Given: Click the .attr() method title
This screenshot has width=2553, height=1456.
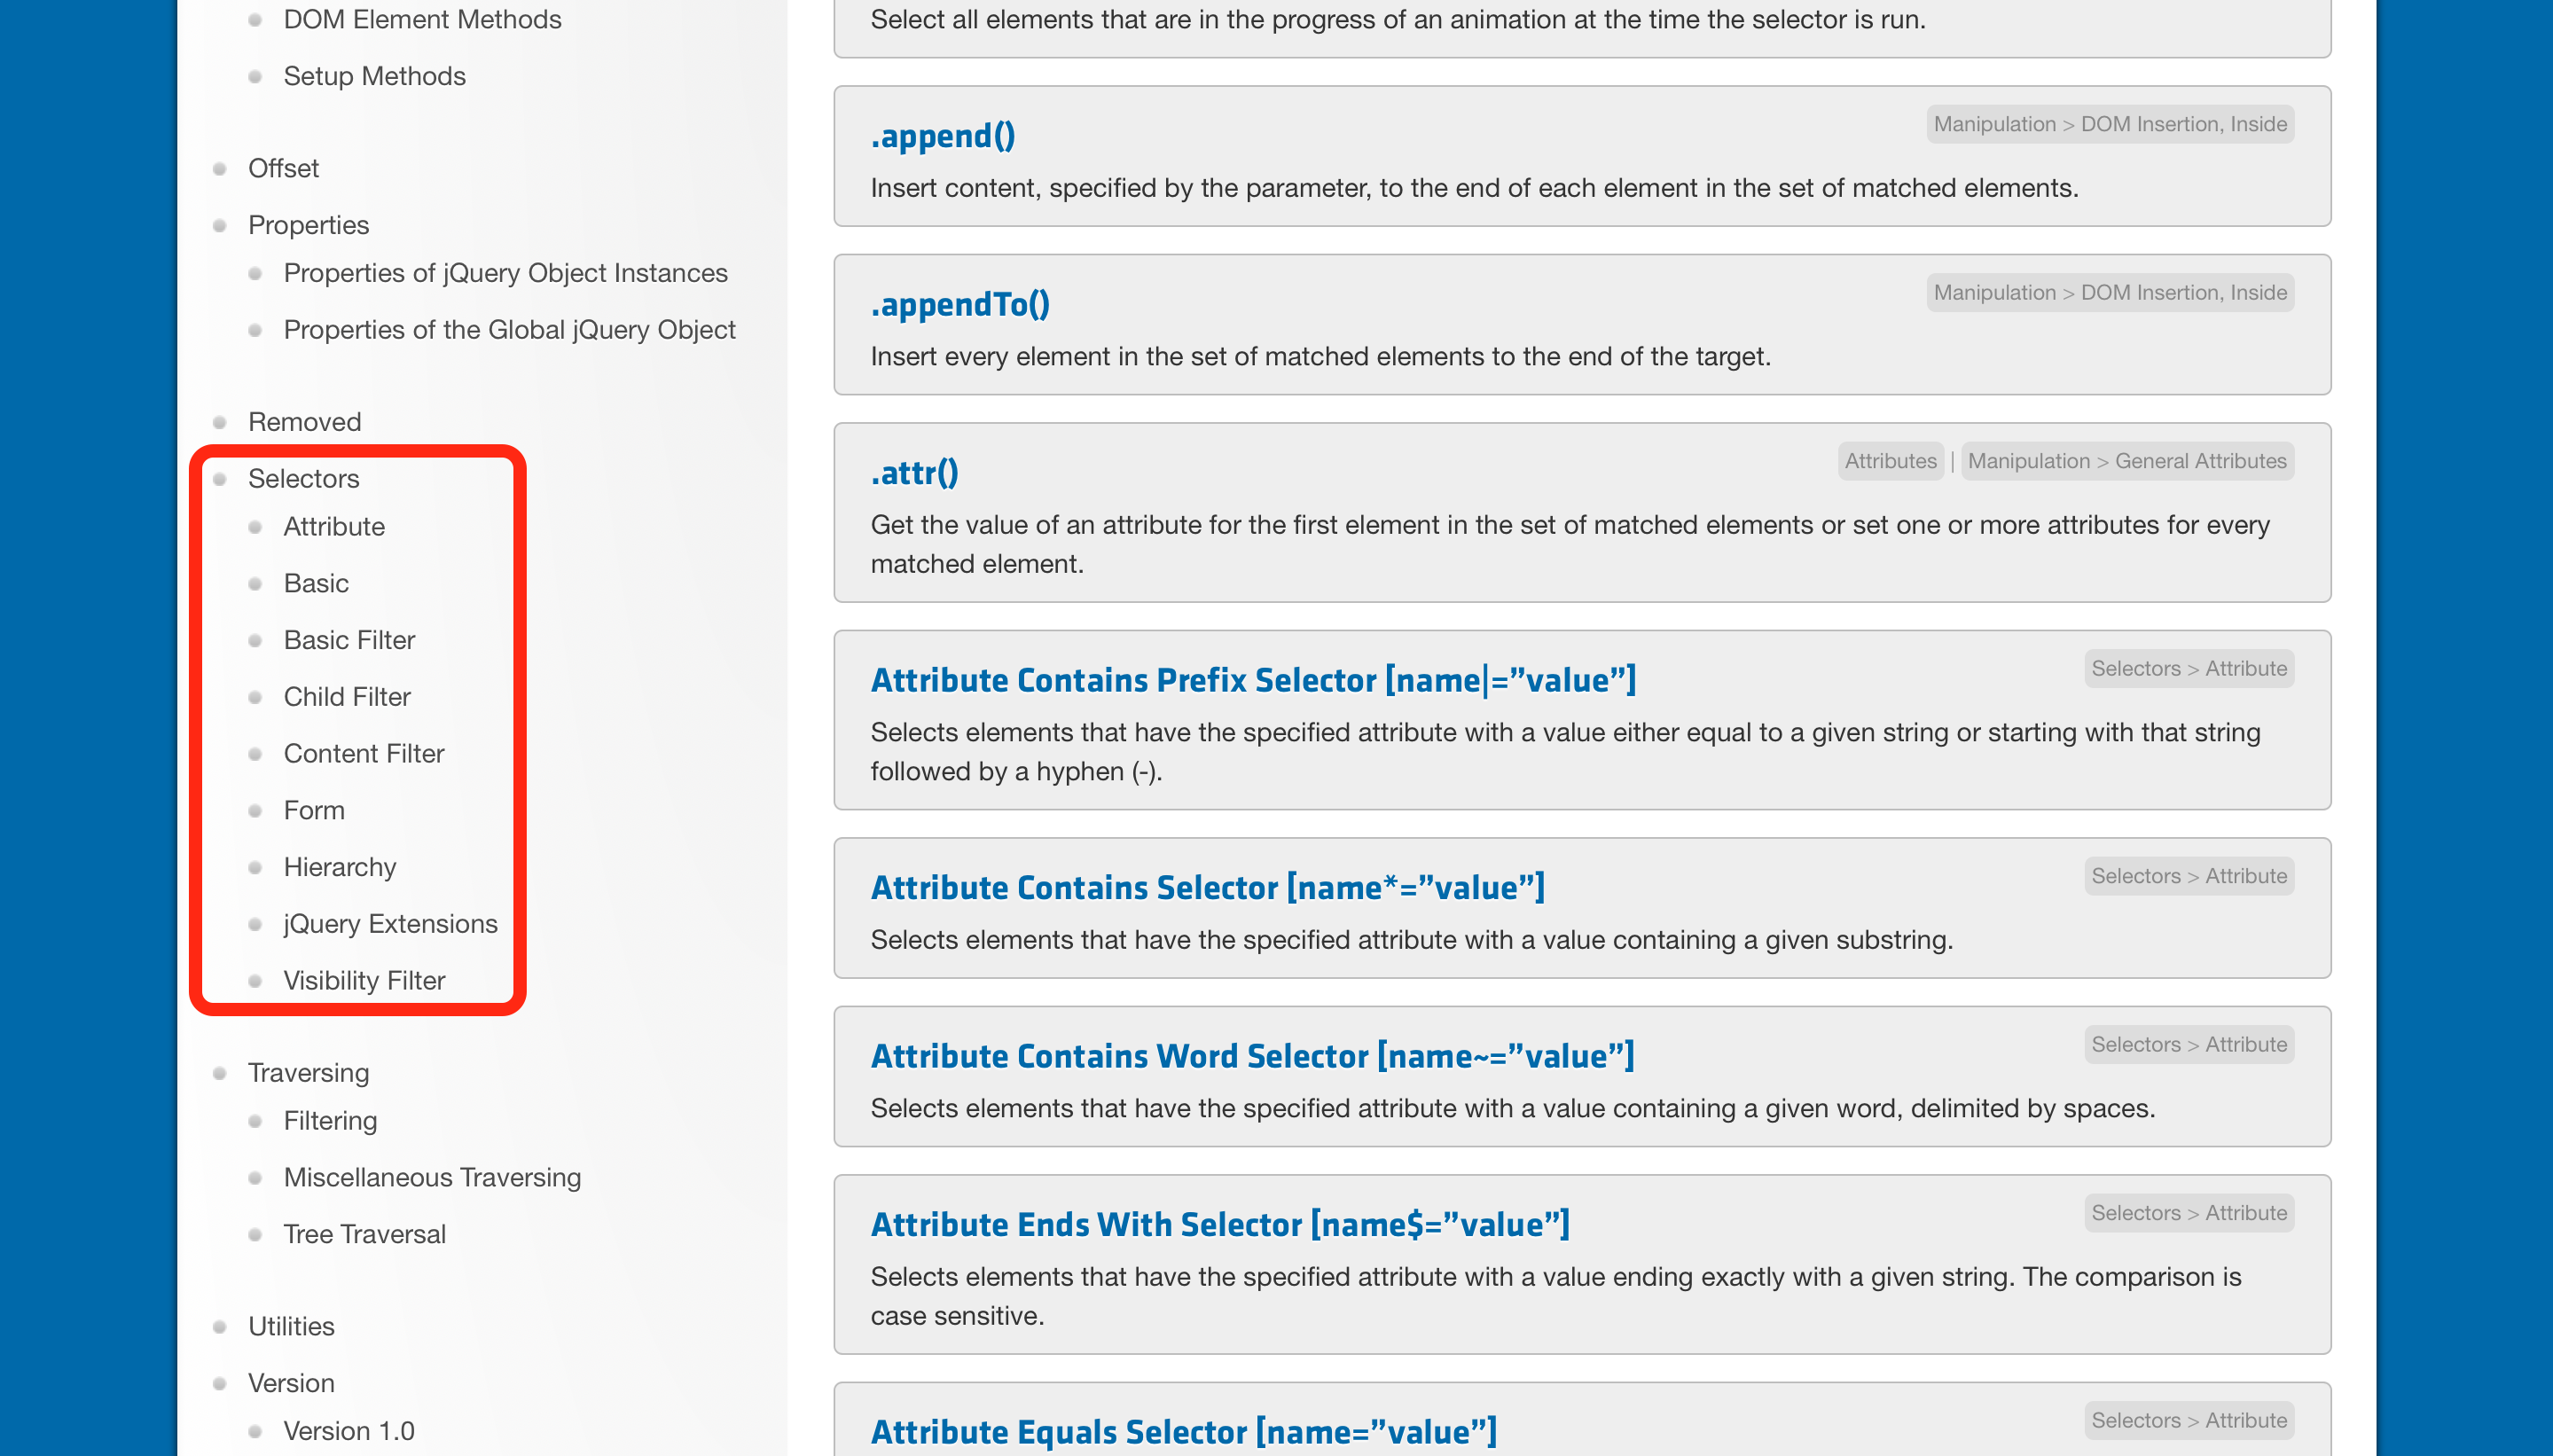Looking at the screenshot, I should tap(914, 472).
